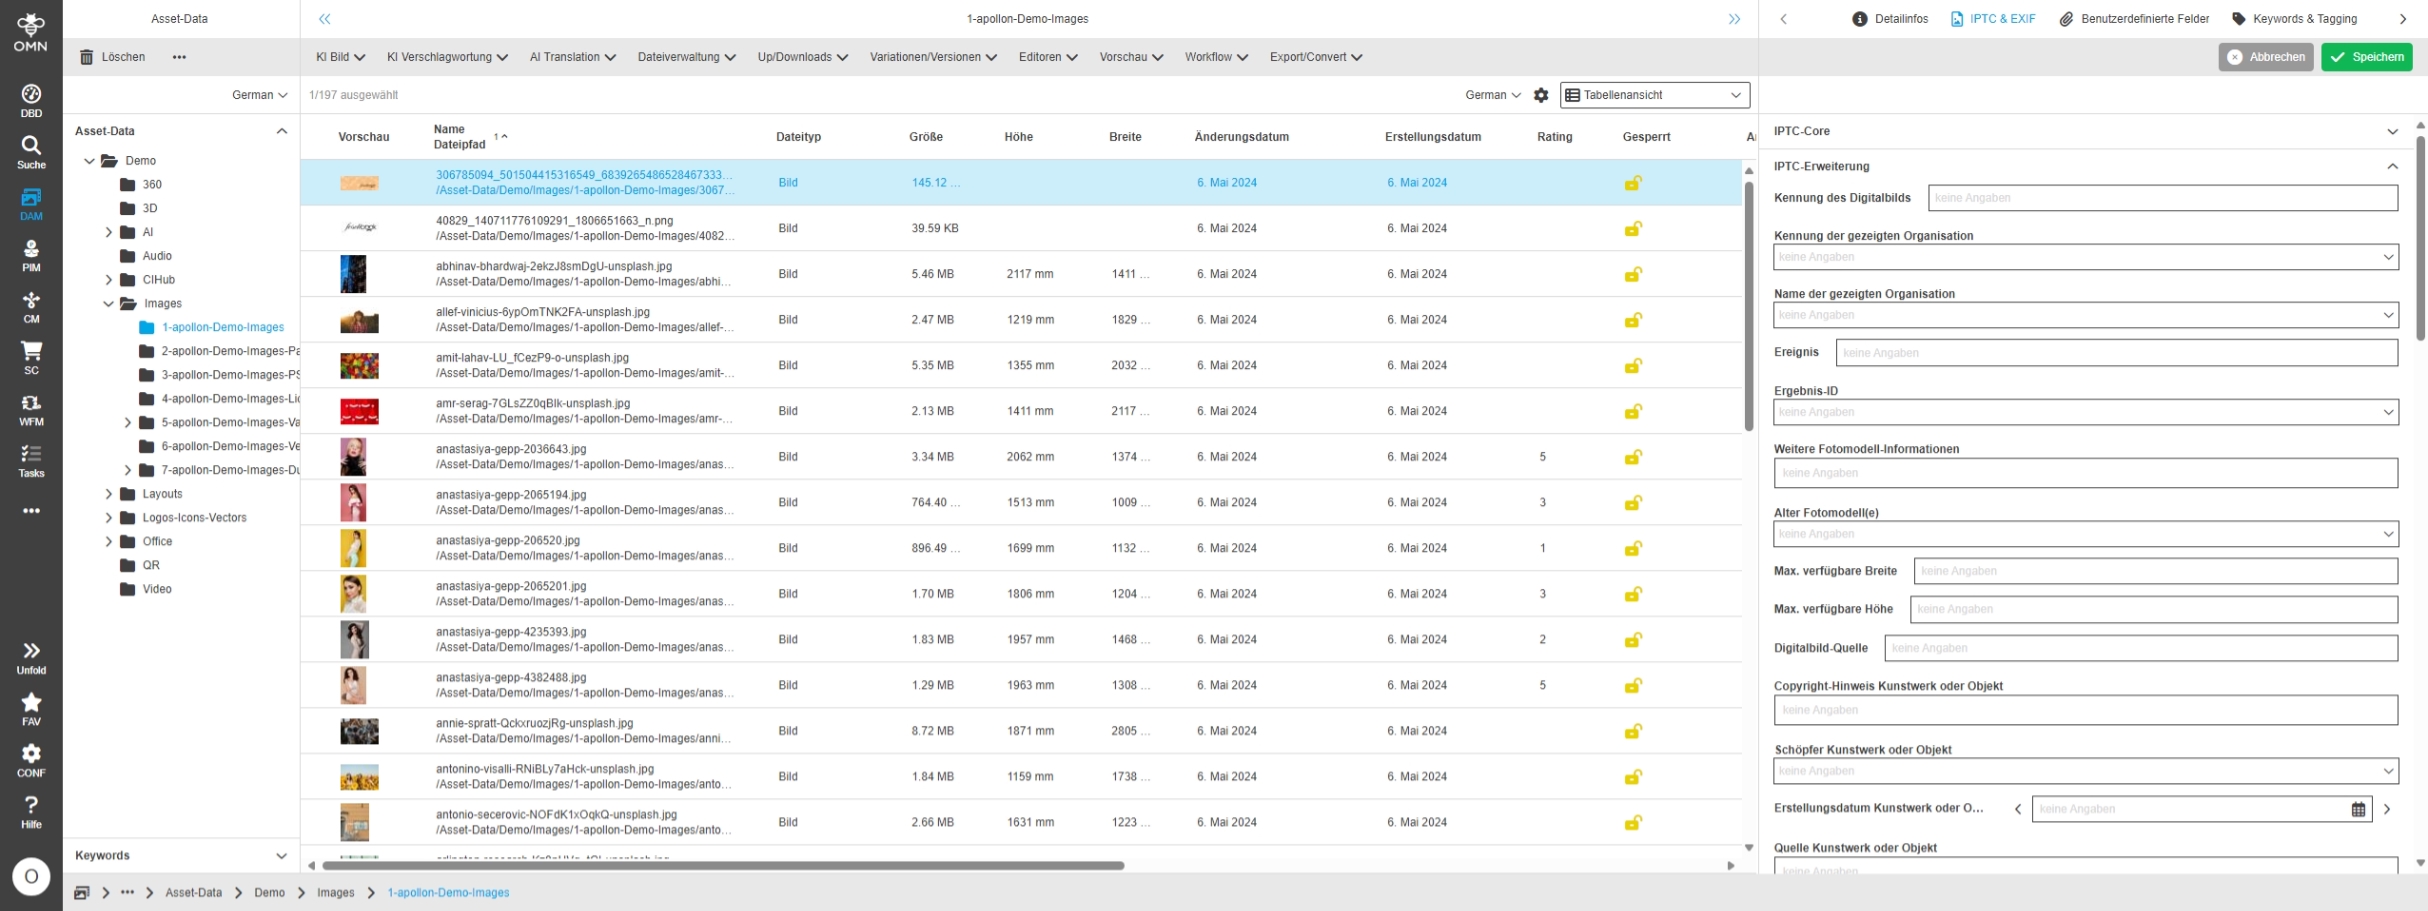Expand the IPTC-Core section
Image resolution: width=2428 pixels, height=911 pixels.
coord(2392,131)
